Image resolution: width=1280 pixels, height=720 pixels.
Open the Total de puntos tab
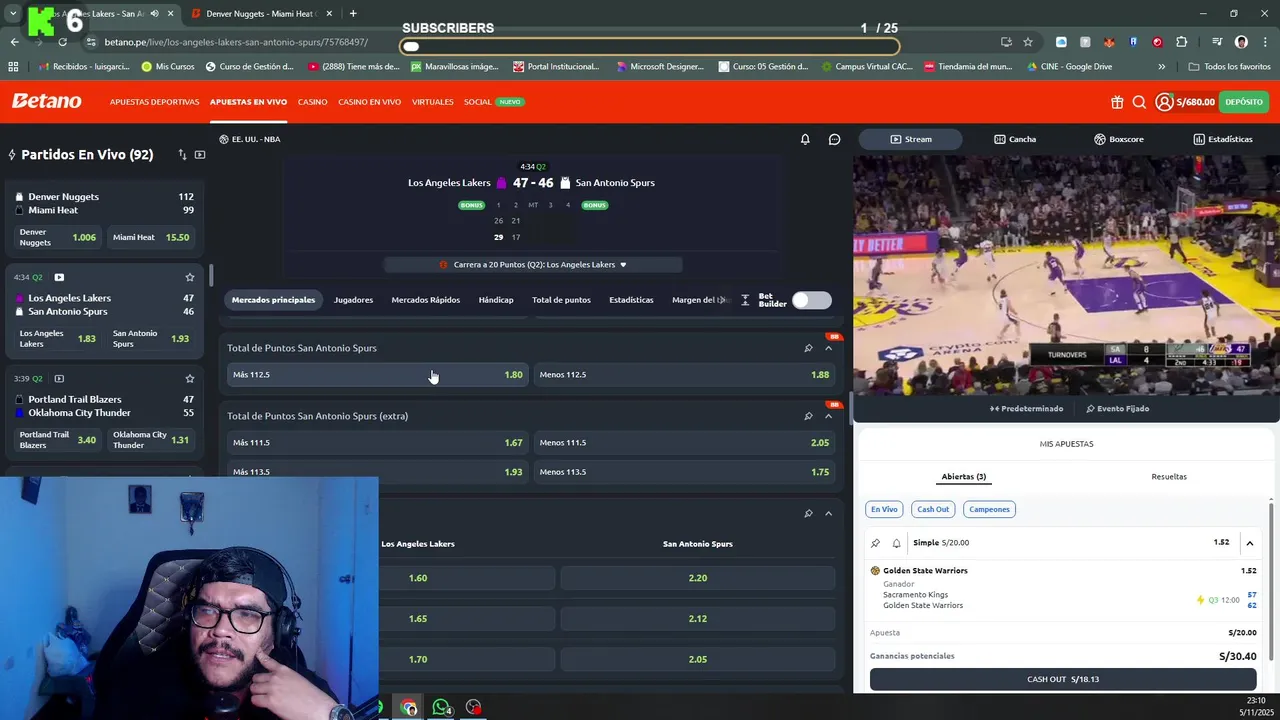point(561,300)
